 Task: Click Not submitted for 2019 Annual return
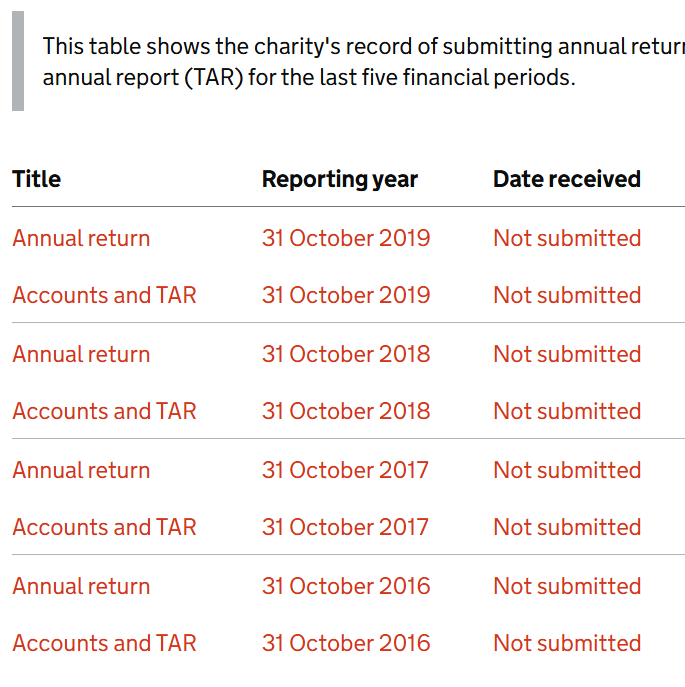(567, 238)
